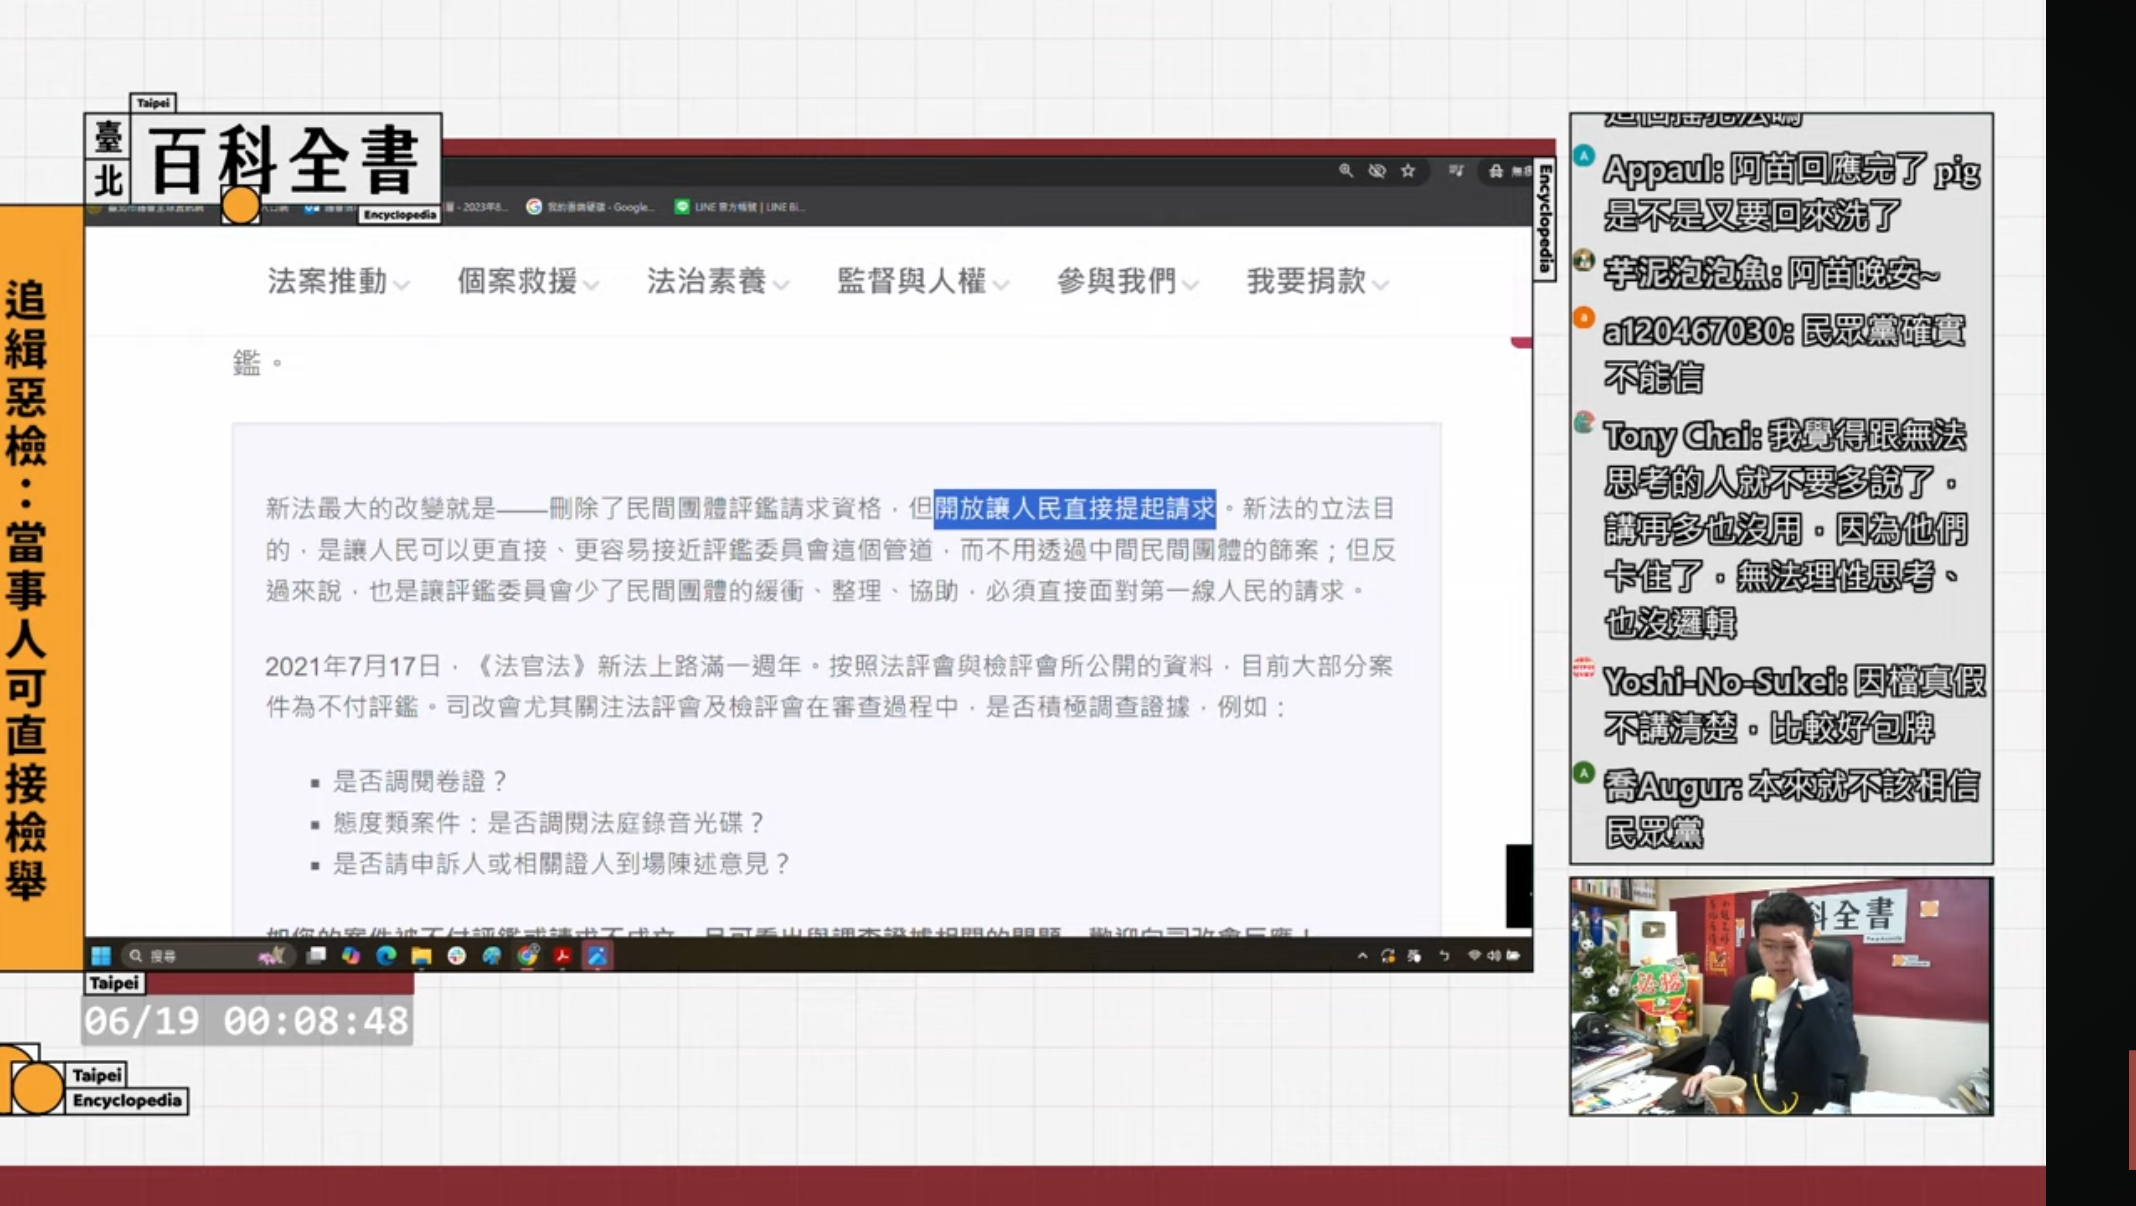Click Appaul's avatar in chat
The width and height of the screenshot is (2136, 1206).
(1584, 155)
